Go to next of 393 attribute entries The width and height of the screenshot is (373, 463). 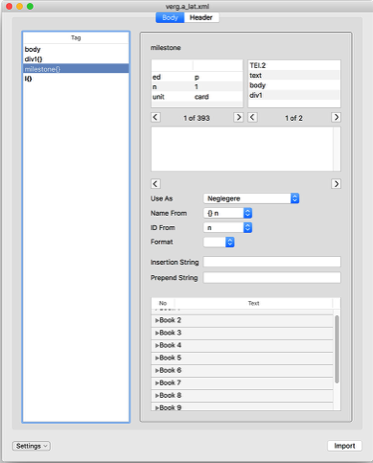point(238,117)
